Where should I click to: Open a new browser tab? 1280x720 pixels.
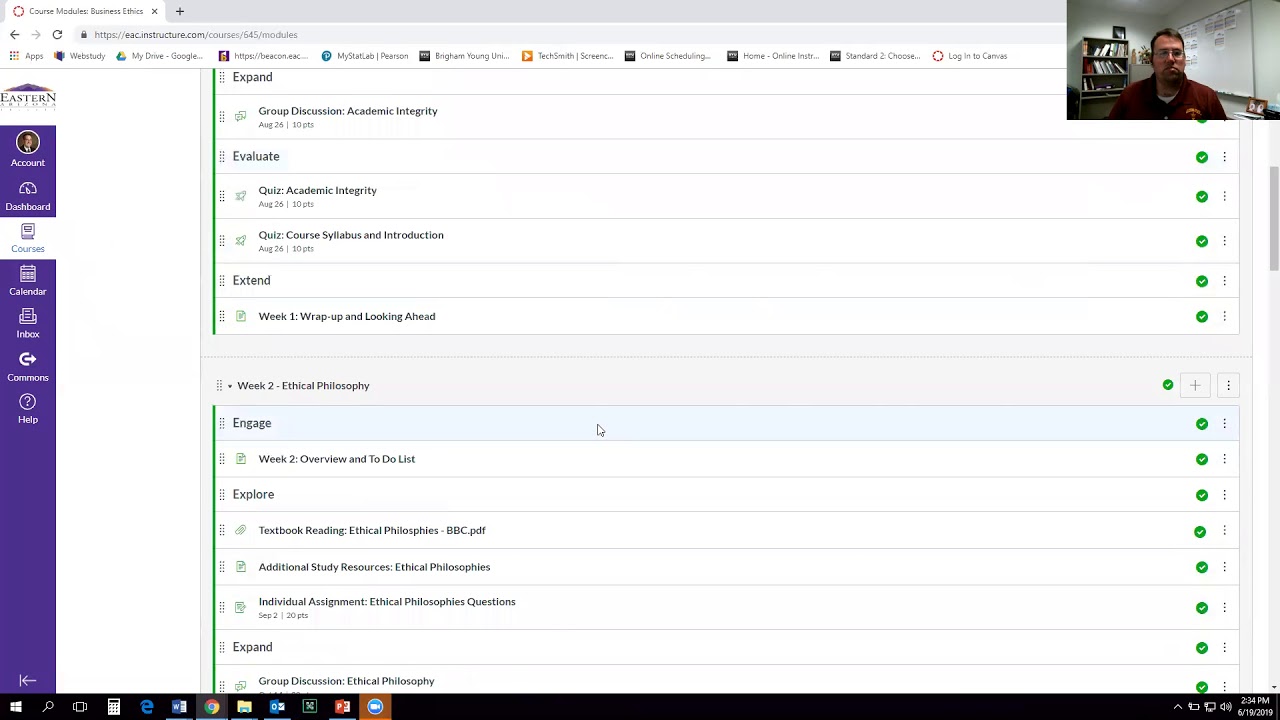coord(180,11)
